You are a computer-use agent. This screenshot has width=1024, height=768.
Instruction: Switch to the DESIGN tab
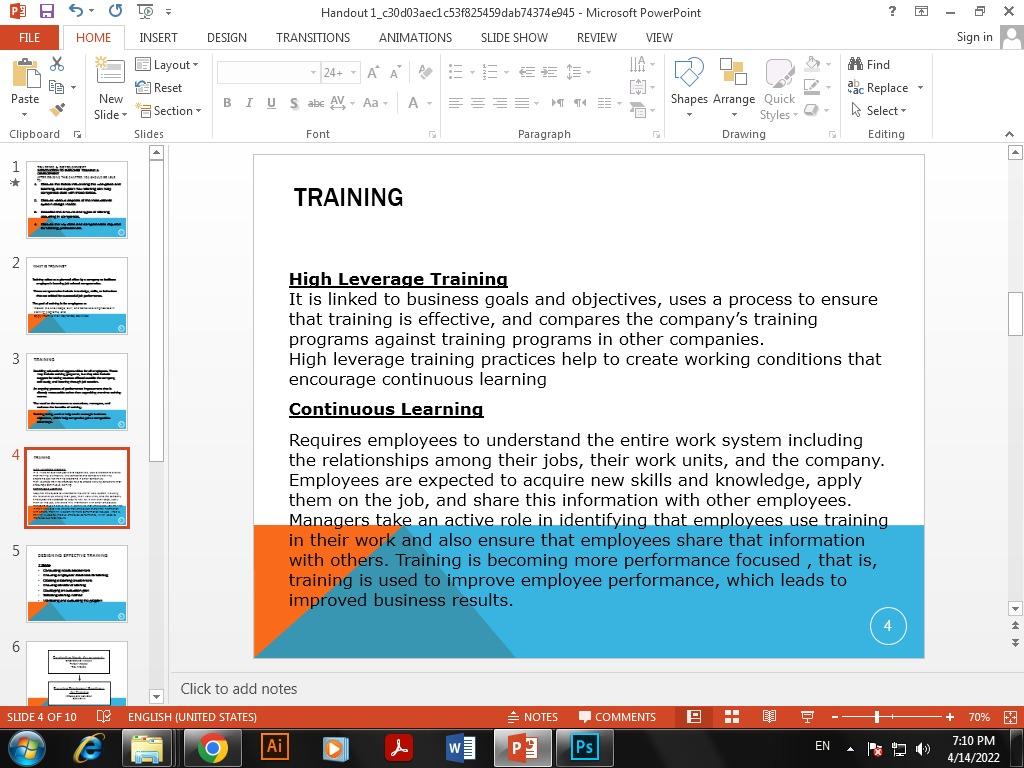tap(226, 37)
